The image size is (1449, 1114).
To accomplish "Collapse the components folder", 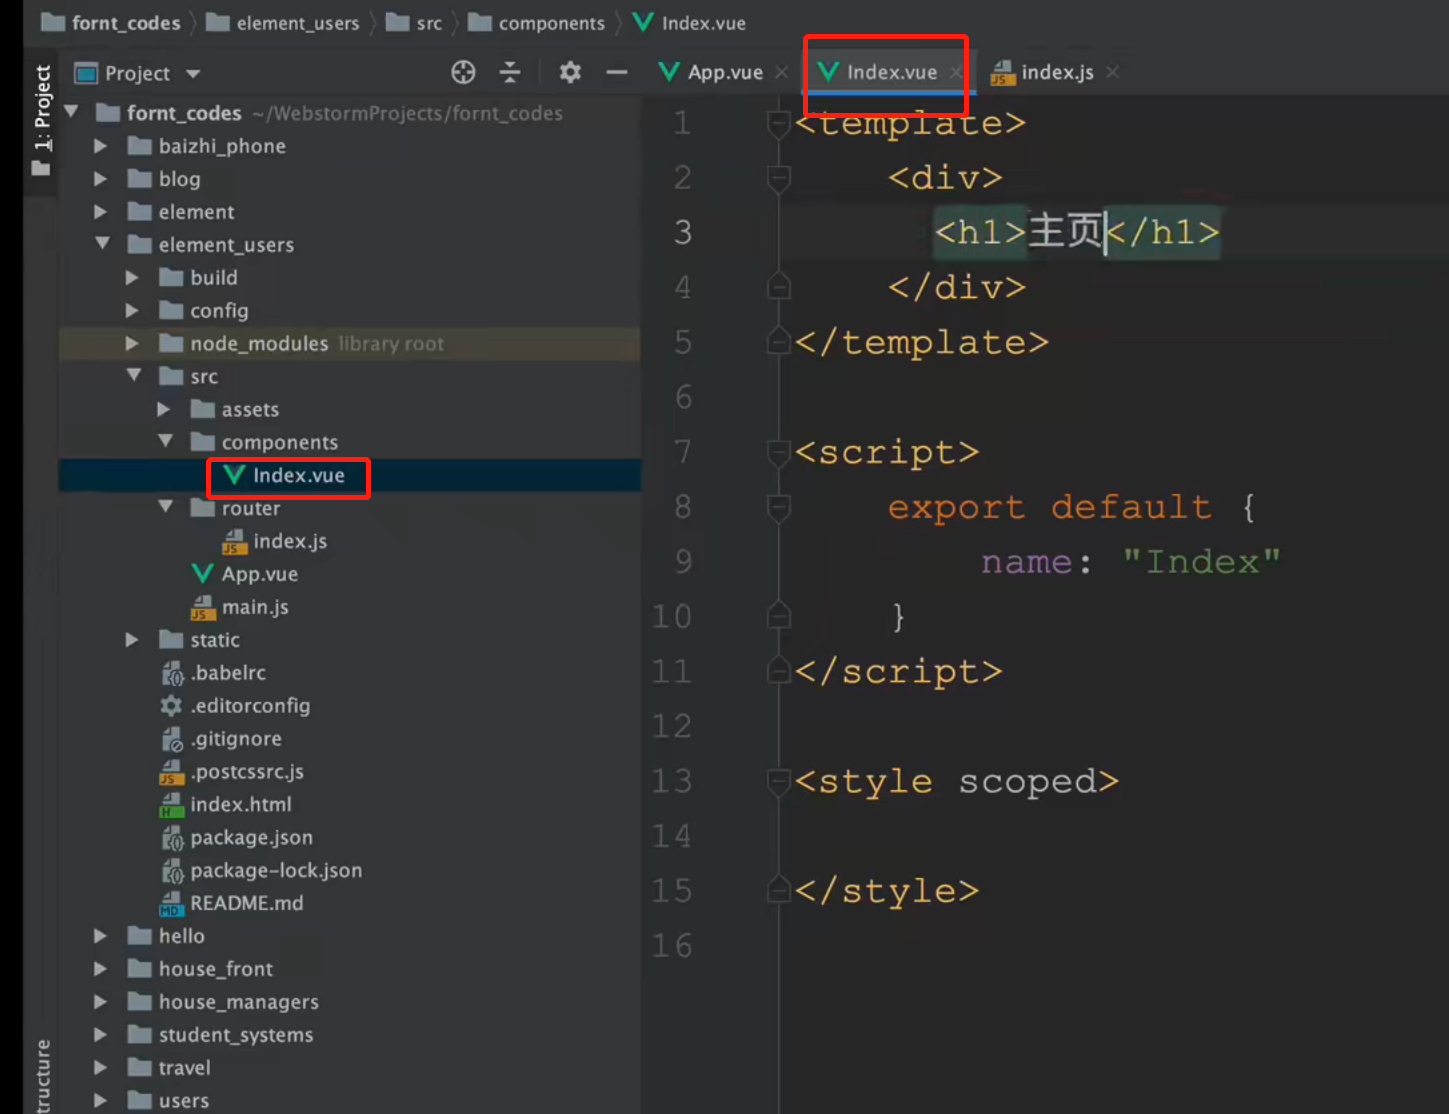I will pos(166,442).
